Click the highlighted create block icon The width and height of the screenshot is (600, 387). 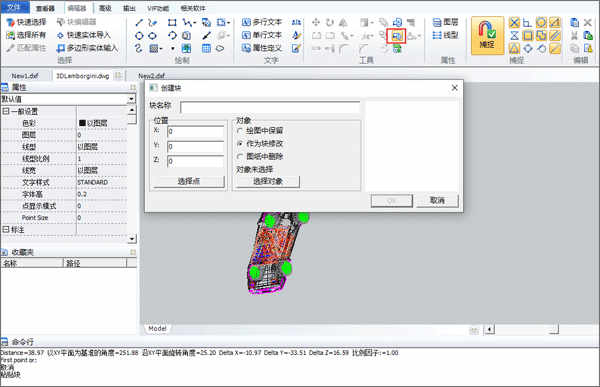coord(396,36)
